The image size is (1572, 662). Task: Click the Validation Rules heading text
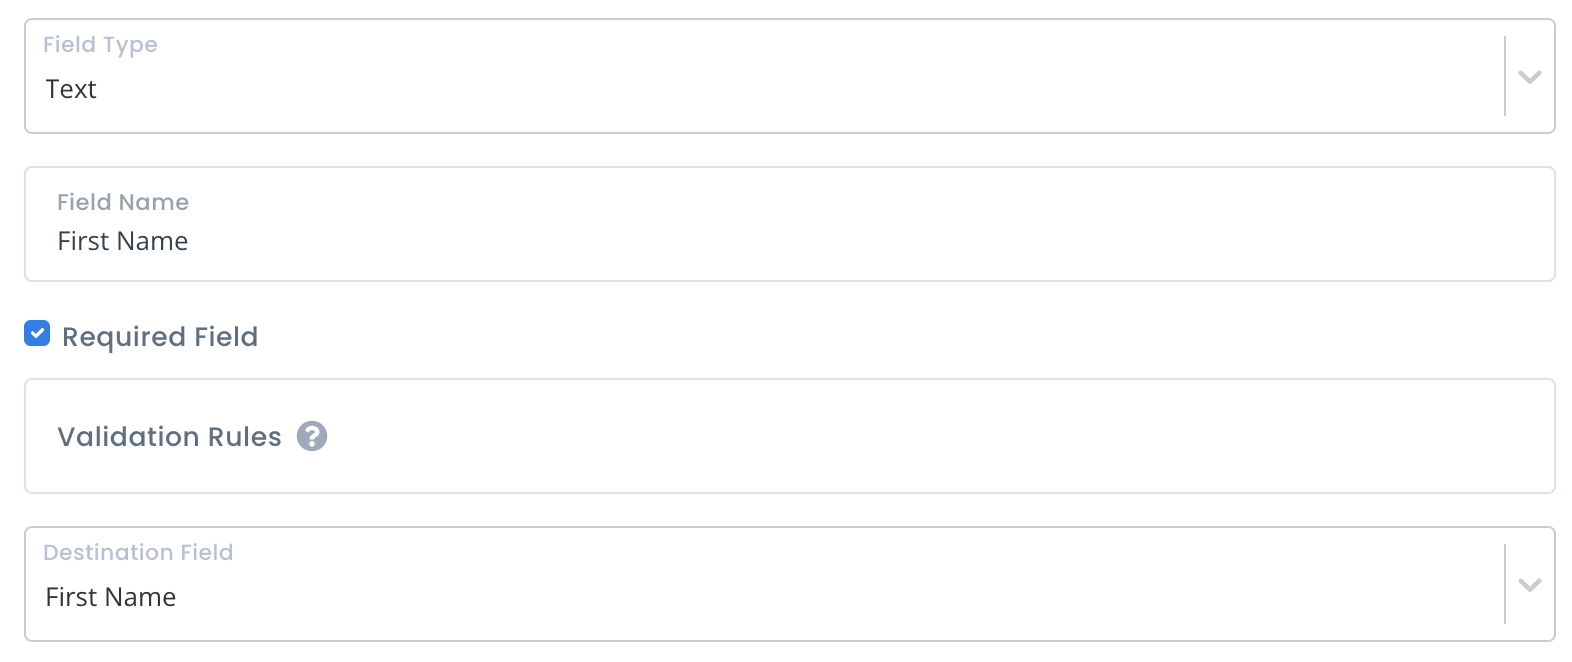pyautogui.click(x=169, y=437)
